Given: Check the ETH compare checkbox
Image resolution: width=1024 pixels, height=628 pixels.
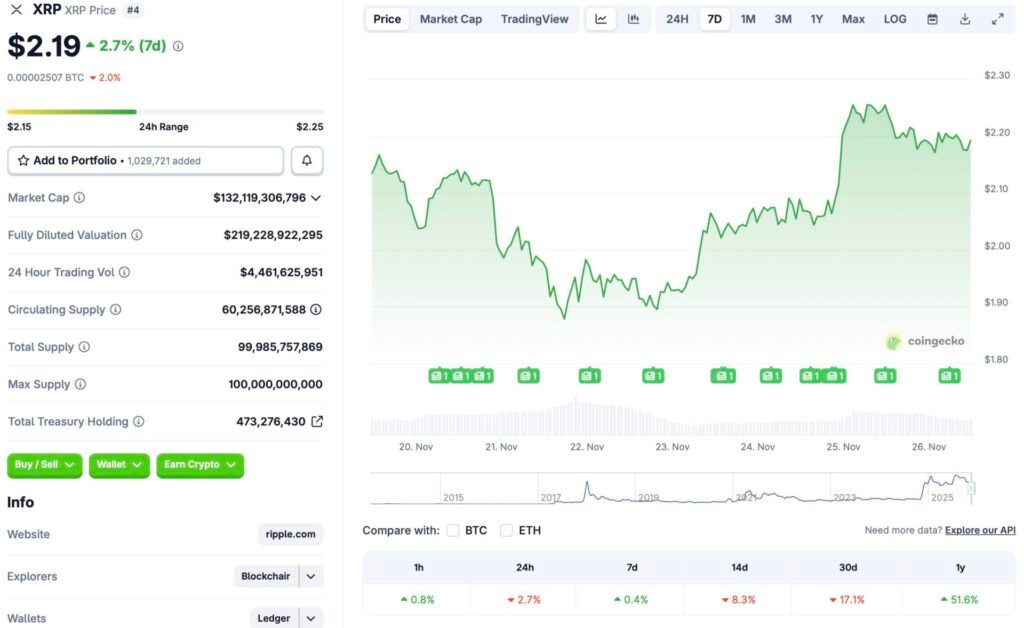Looking at the screenshot, I should [506, 530].
